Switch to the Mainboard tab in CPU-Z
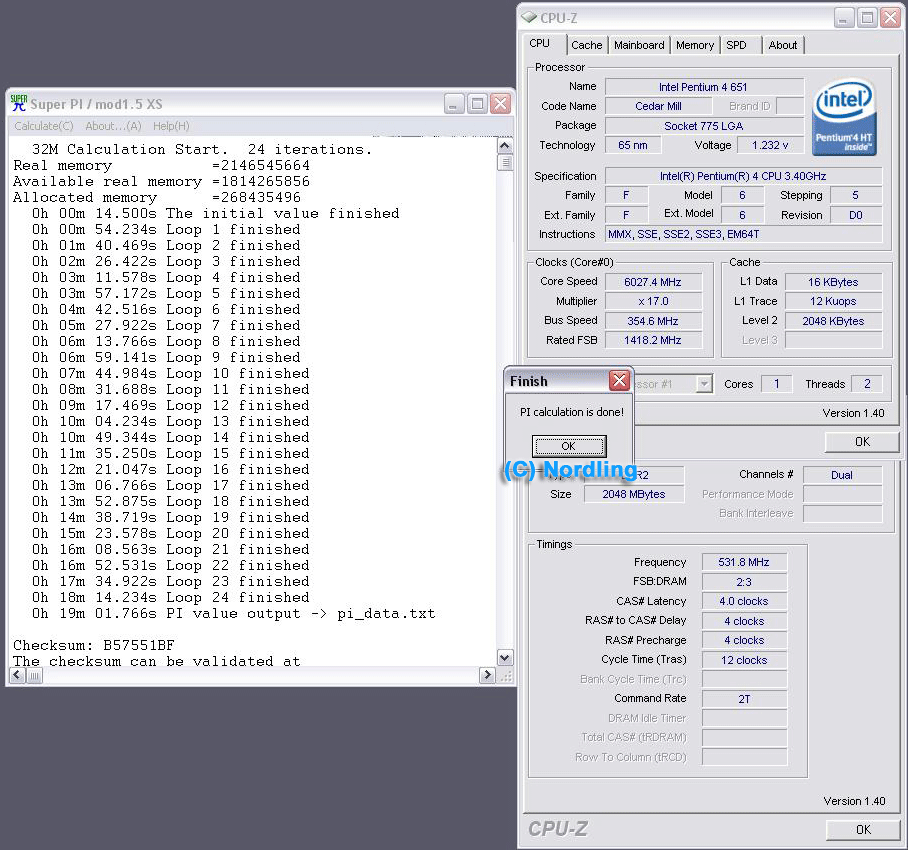The image size is (908, 850). [639, 45]
